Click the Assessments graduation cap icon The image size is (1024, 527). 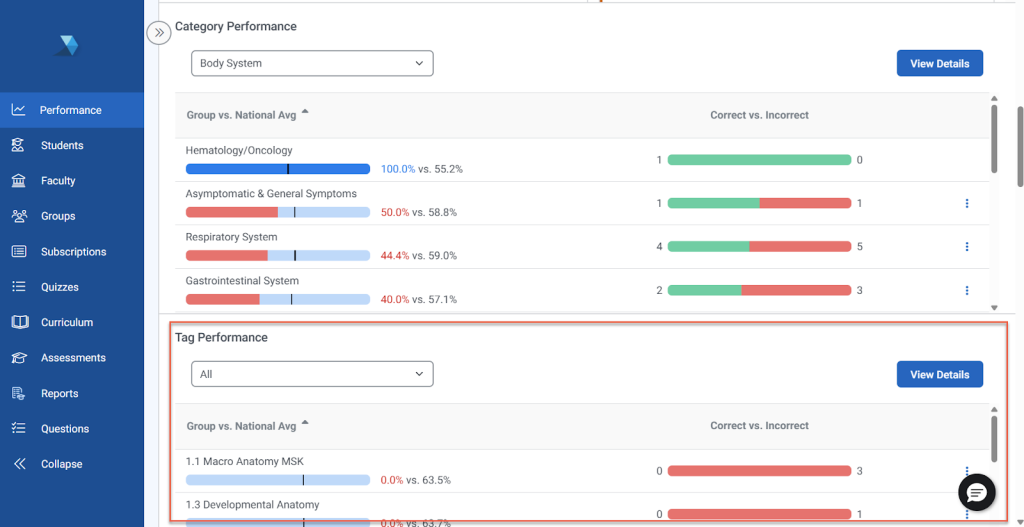(x=18, y=358)
